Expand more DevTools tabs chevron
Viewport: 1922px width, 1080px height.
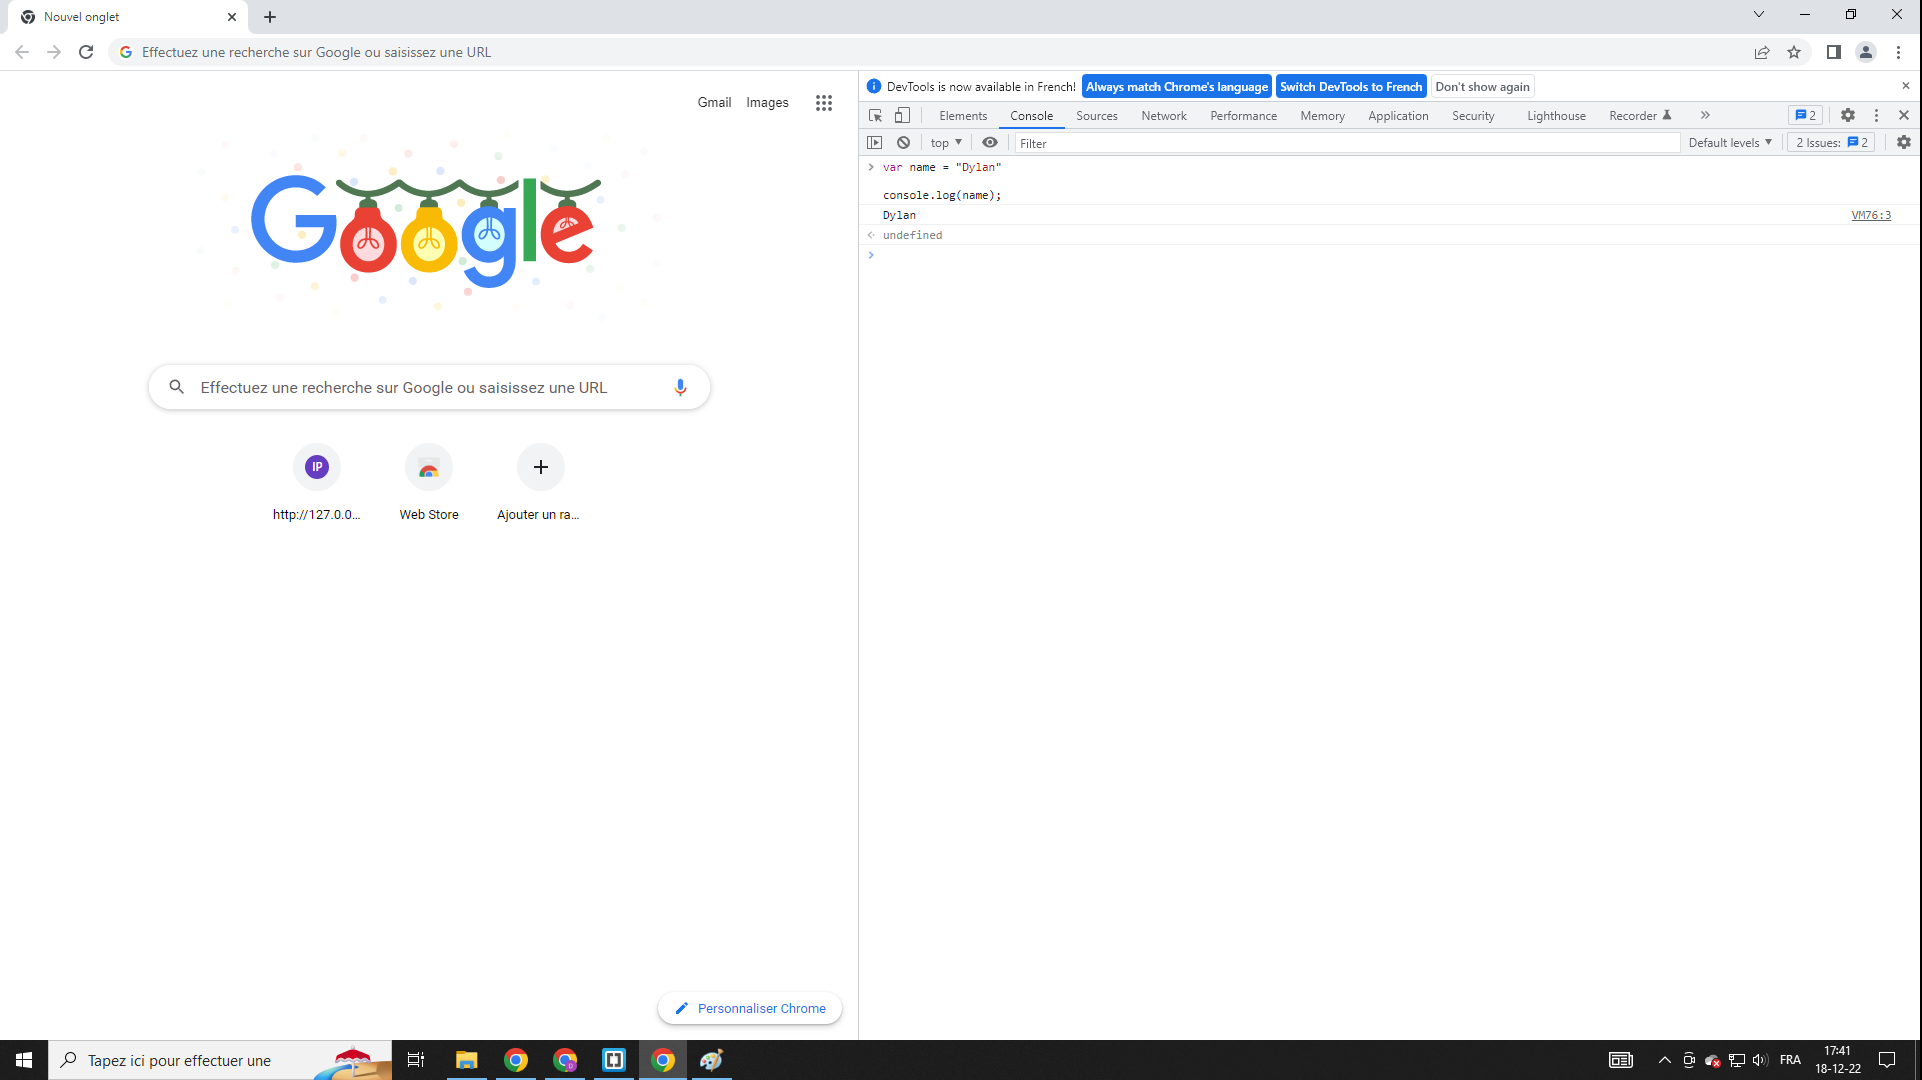1705,115
